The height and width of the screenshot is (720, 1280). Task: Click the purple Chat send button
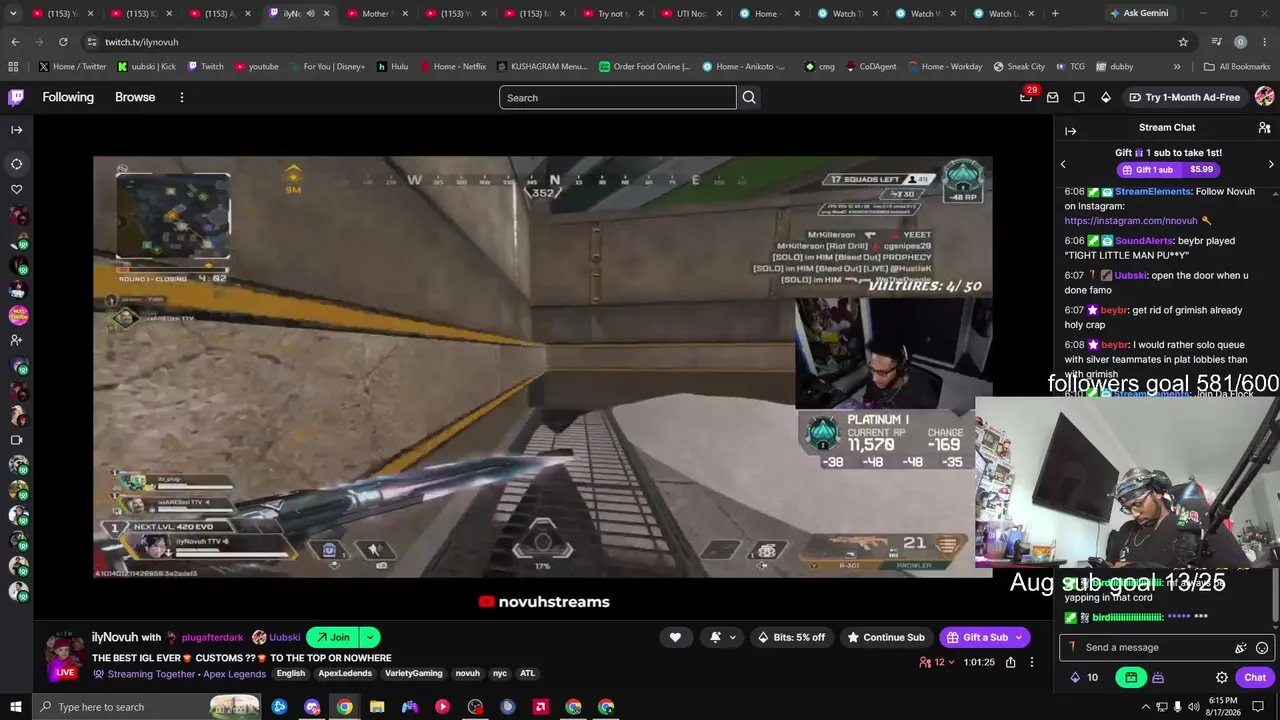[x=1255, y=677]
